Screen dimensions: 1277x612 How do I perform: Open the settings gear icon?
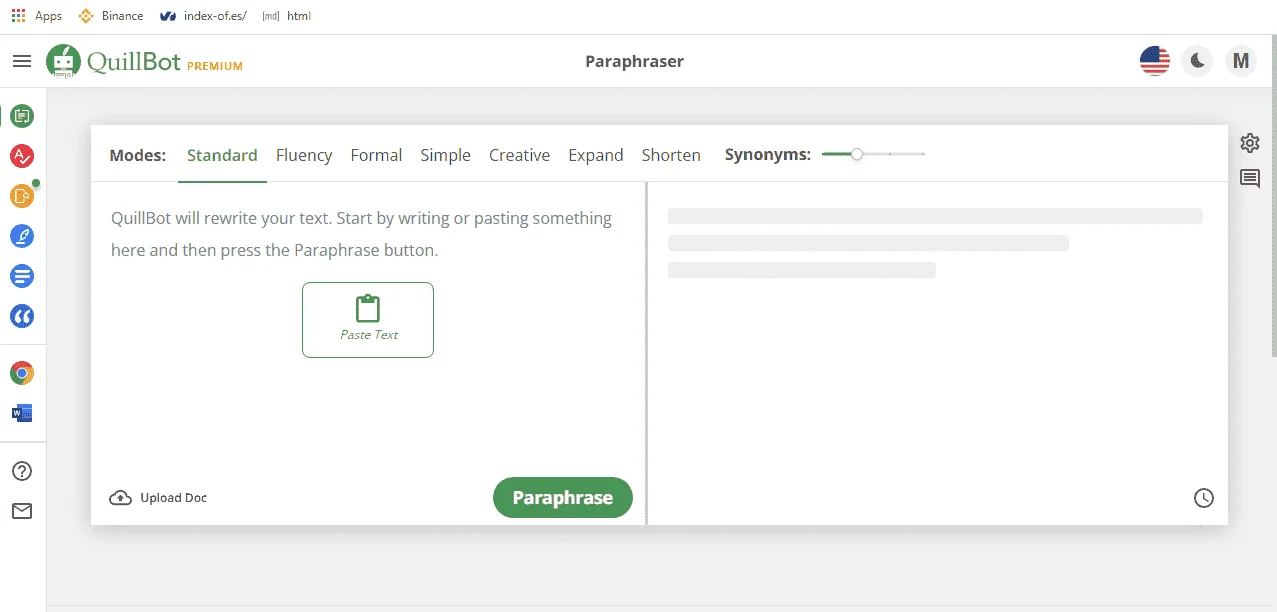pos(1250,143)
